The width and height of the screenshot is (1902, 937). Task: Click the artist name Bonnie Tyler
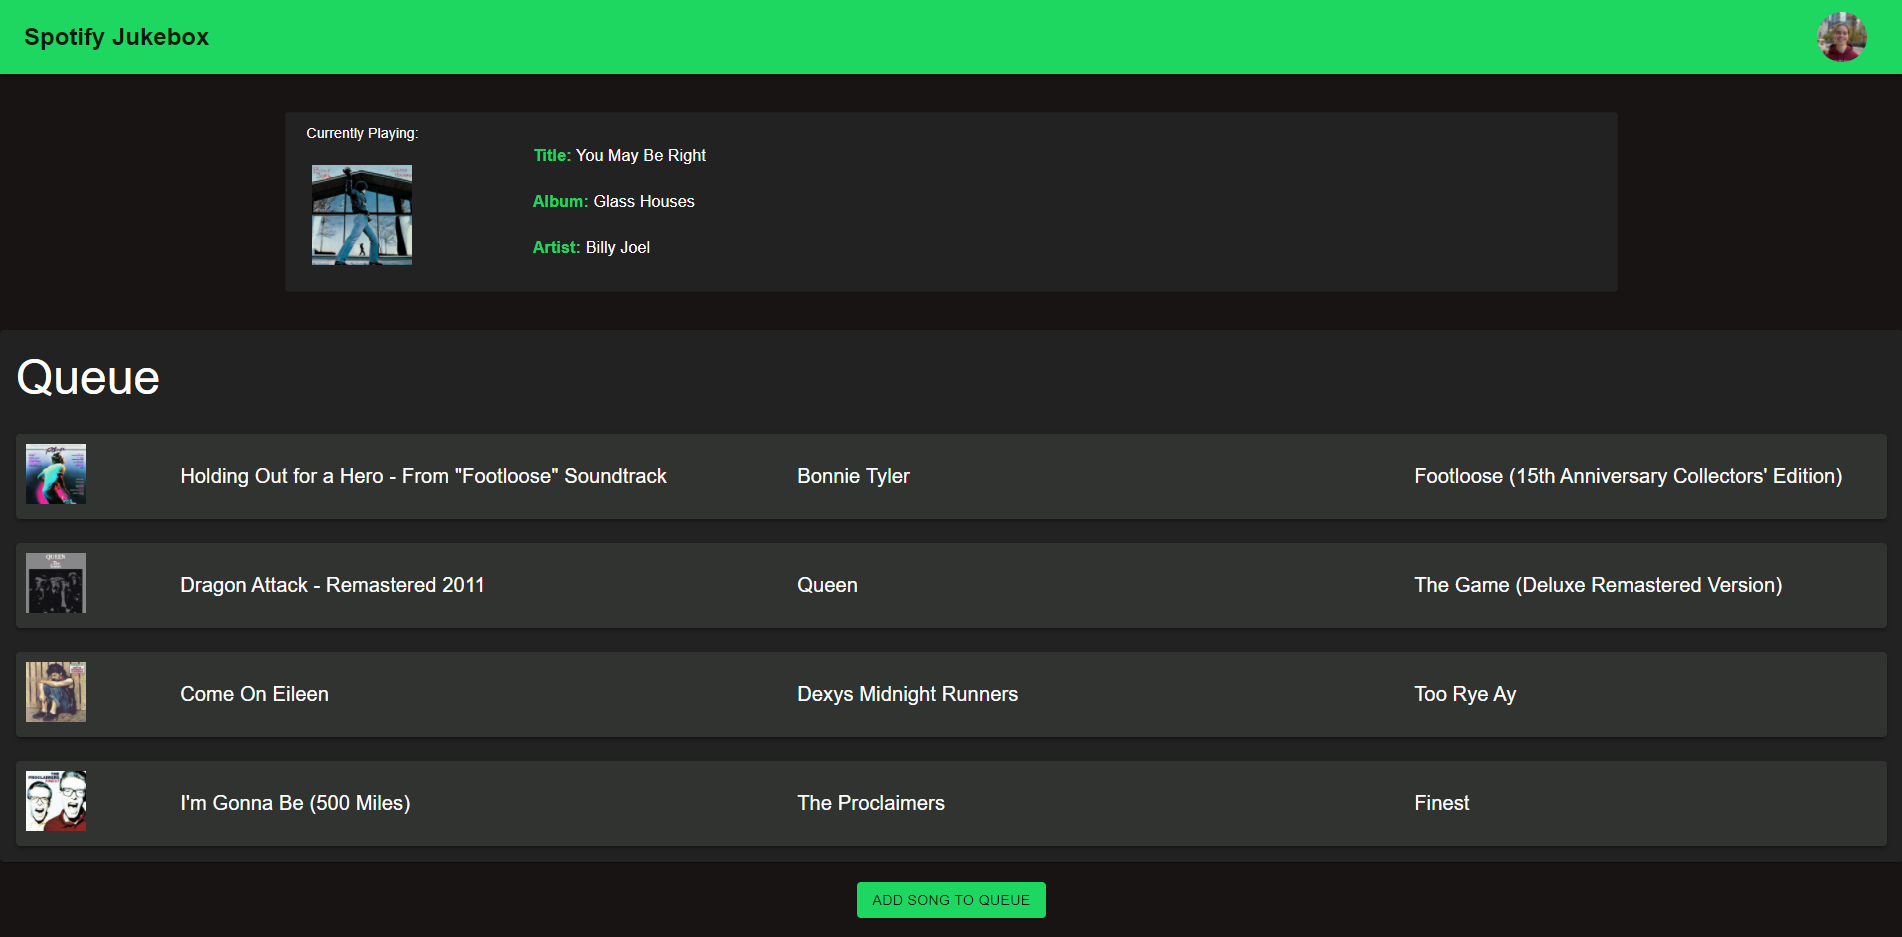[x=852, y=476]
